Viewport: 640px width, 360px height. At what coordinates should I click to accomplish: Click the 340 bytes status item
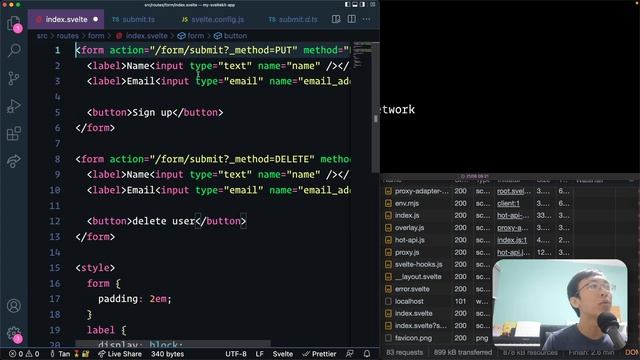[167, 354]
